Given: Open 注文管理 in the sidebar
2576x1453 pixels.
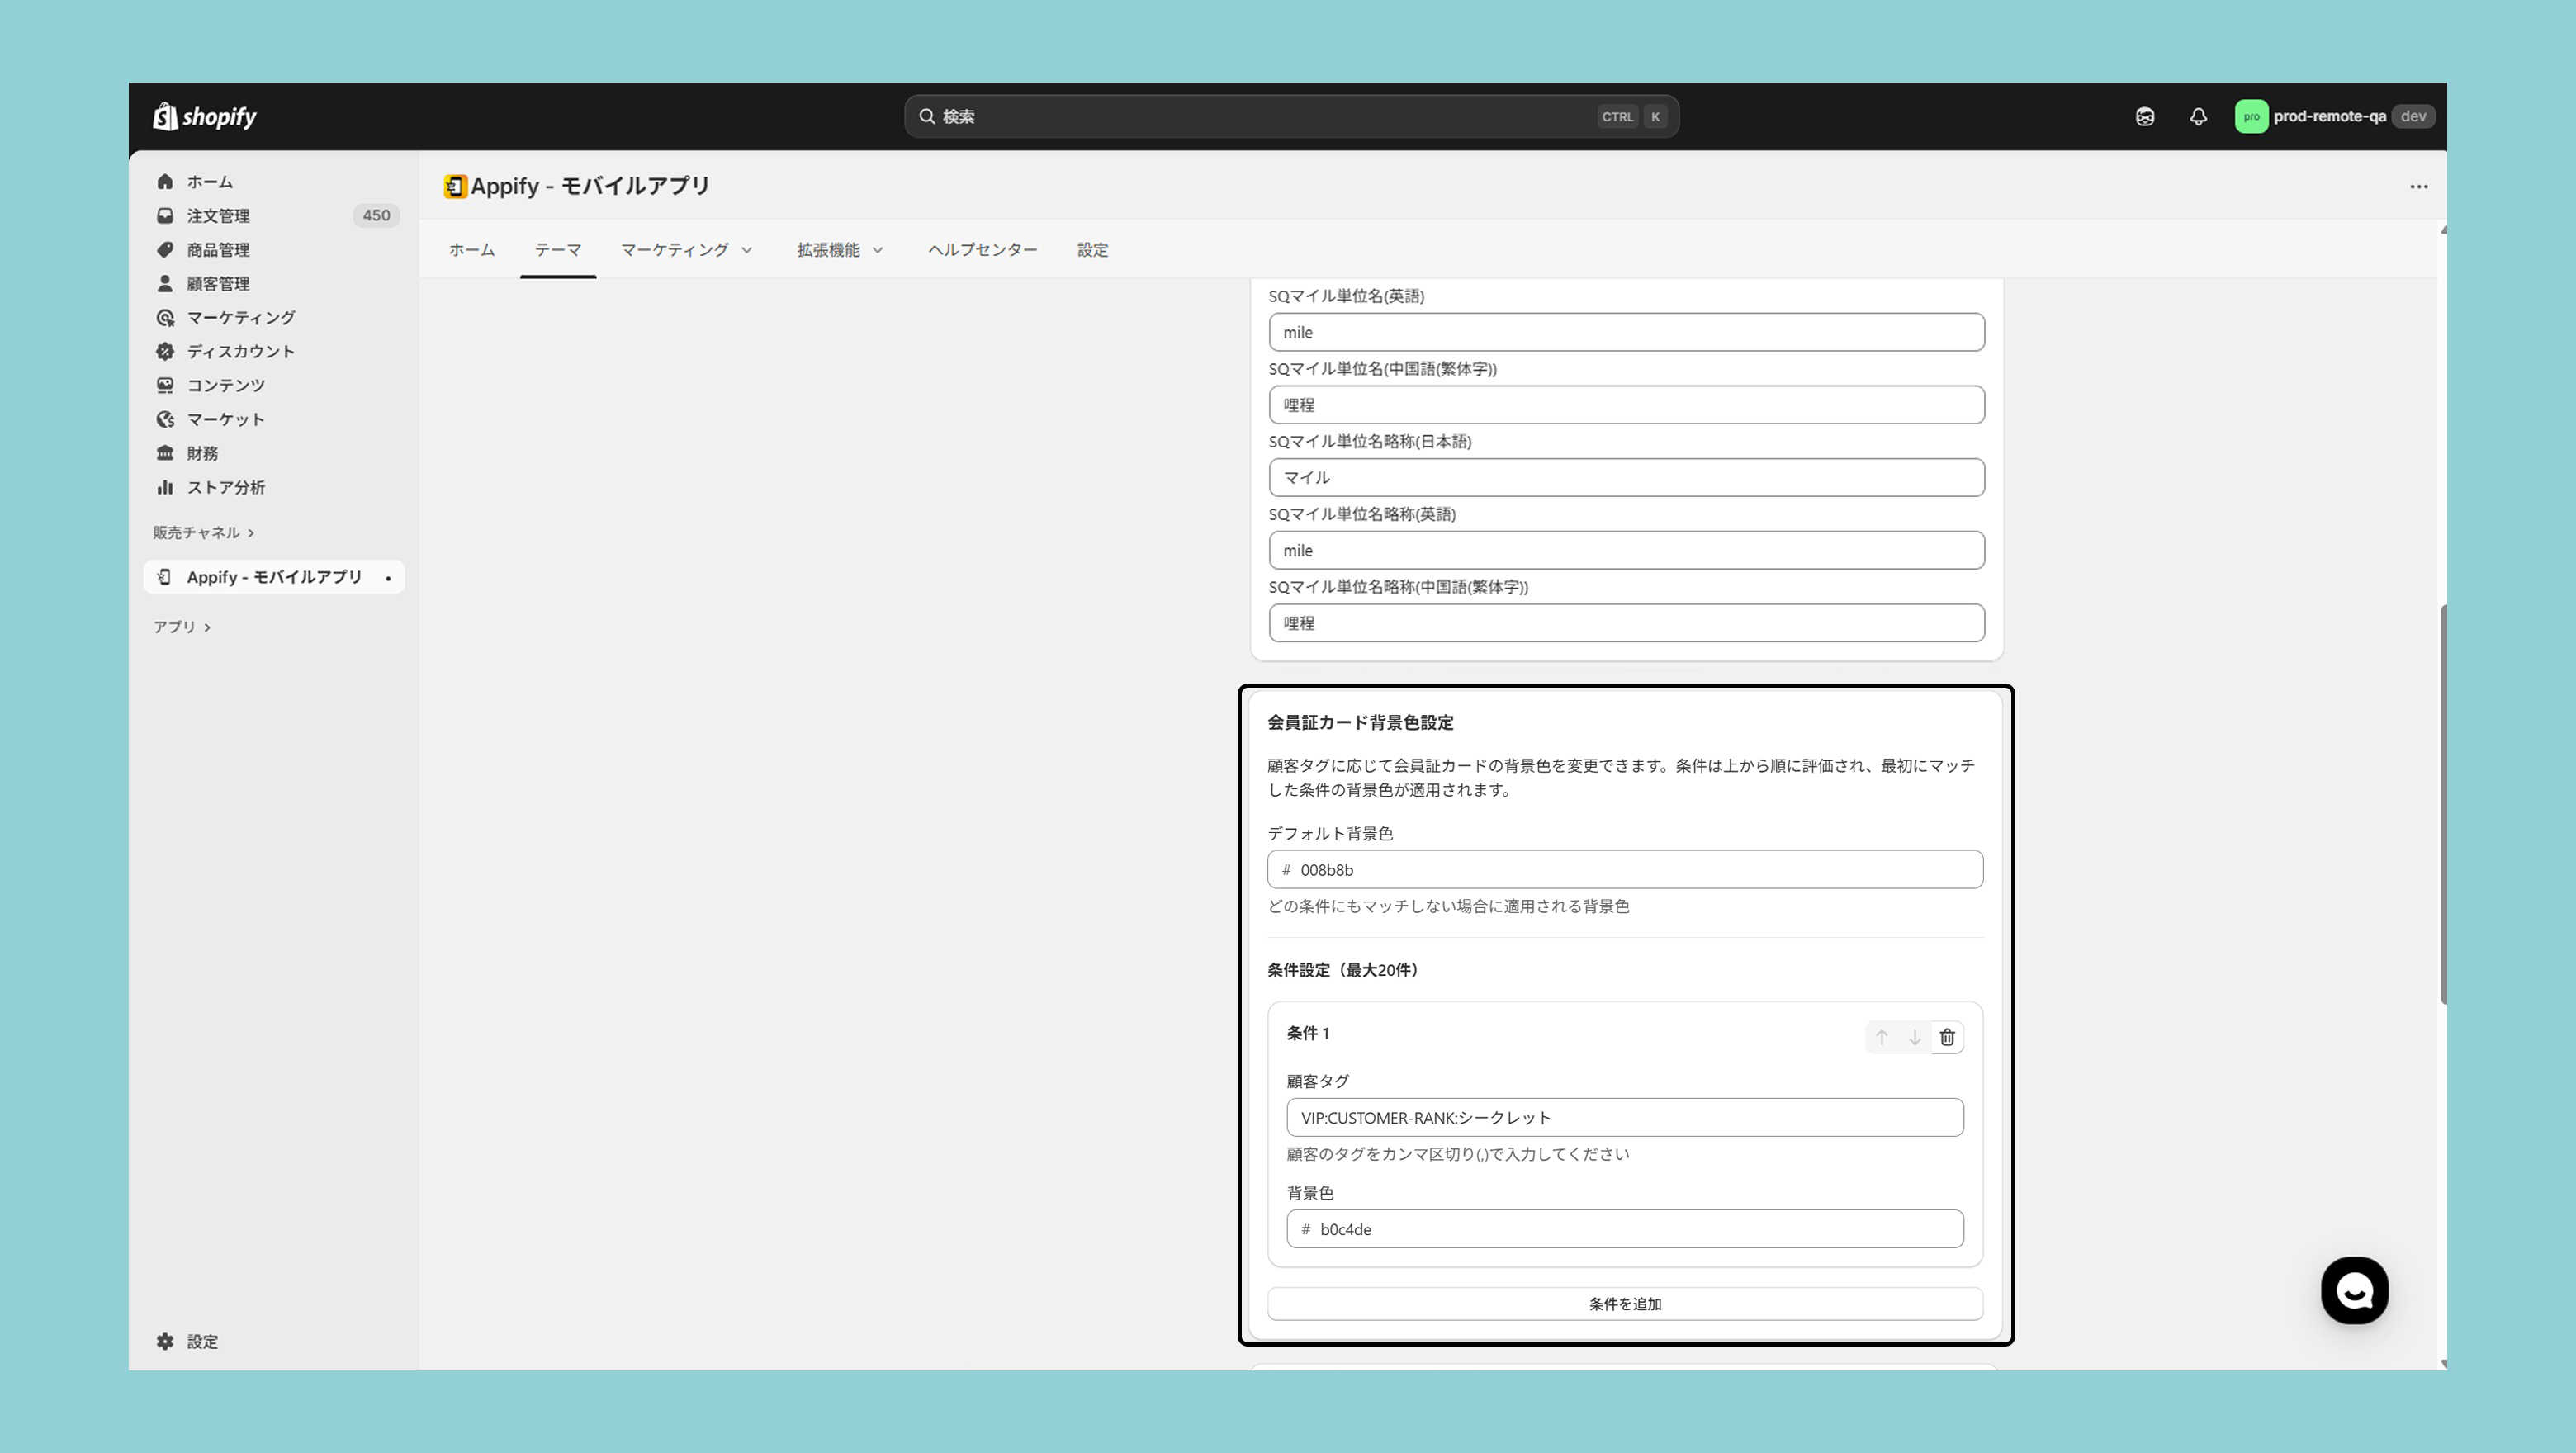Looking at the screenshot, I should tap(218, 216).
